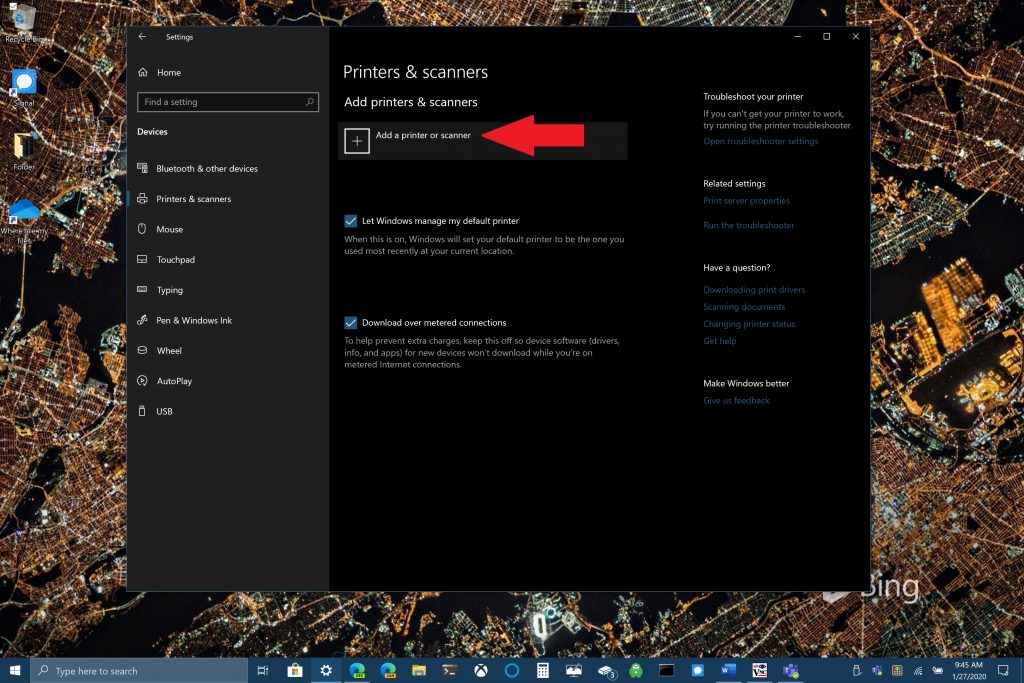Open Signal from the taskbar
This screenshot has height=683, width=1024.
[x=697, y=671]
